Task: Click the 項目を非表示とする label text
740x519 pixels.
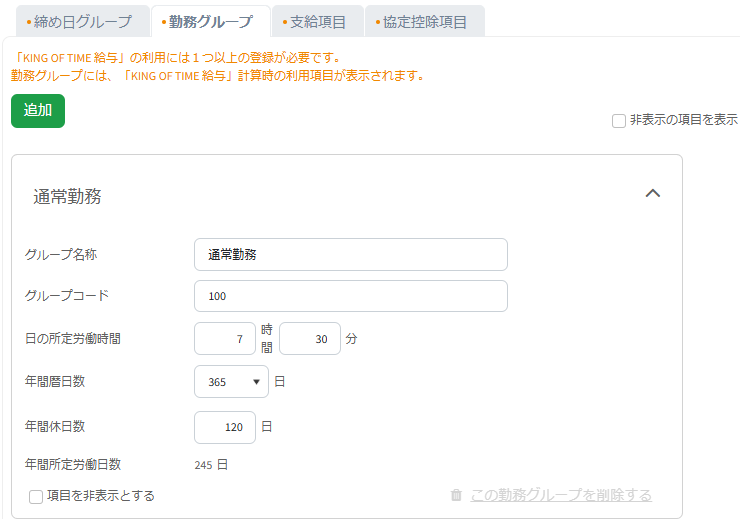Action: (101, 496)
